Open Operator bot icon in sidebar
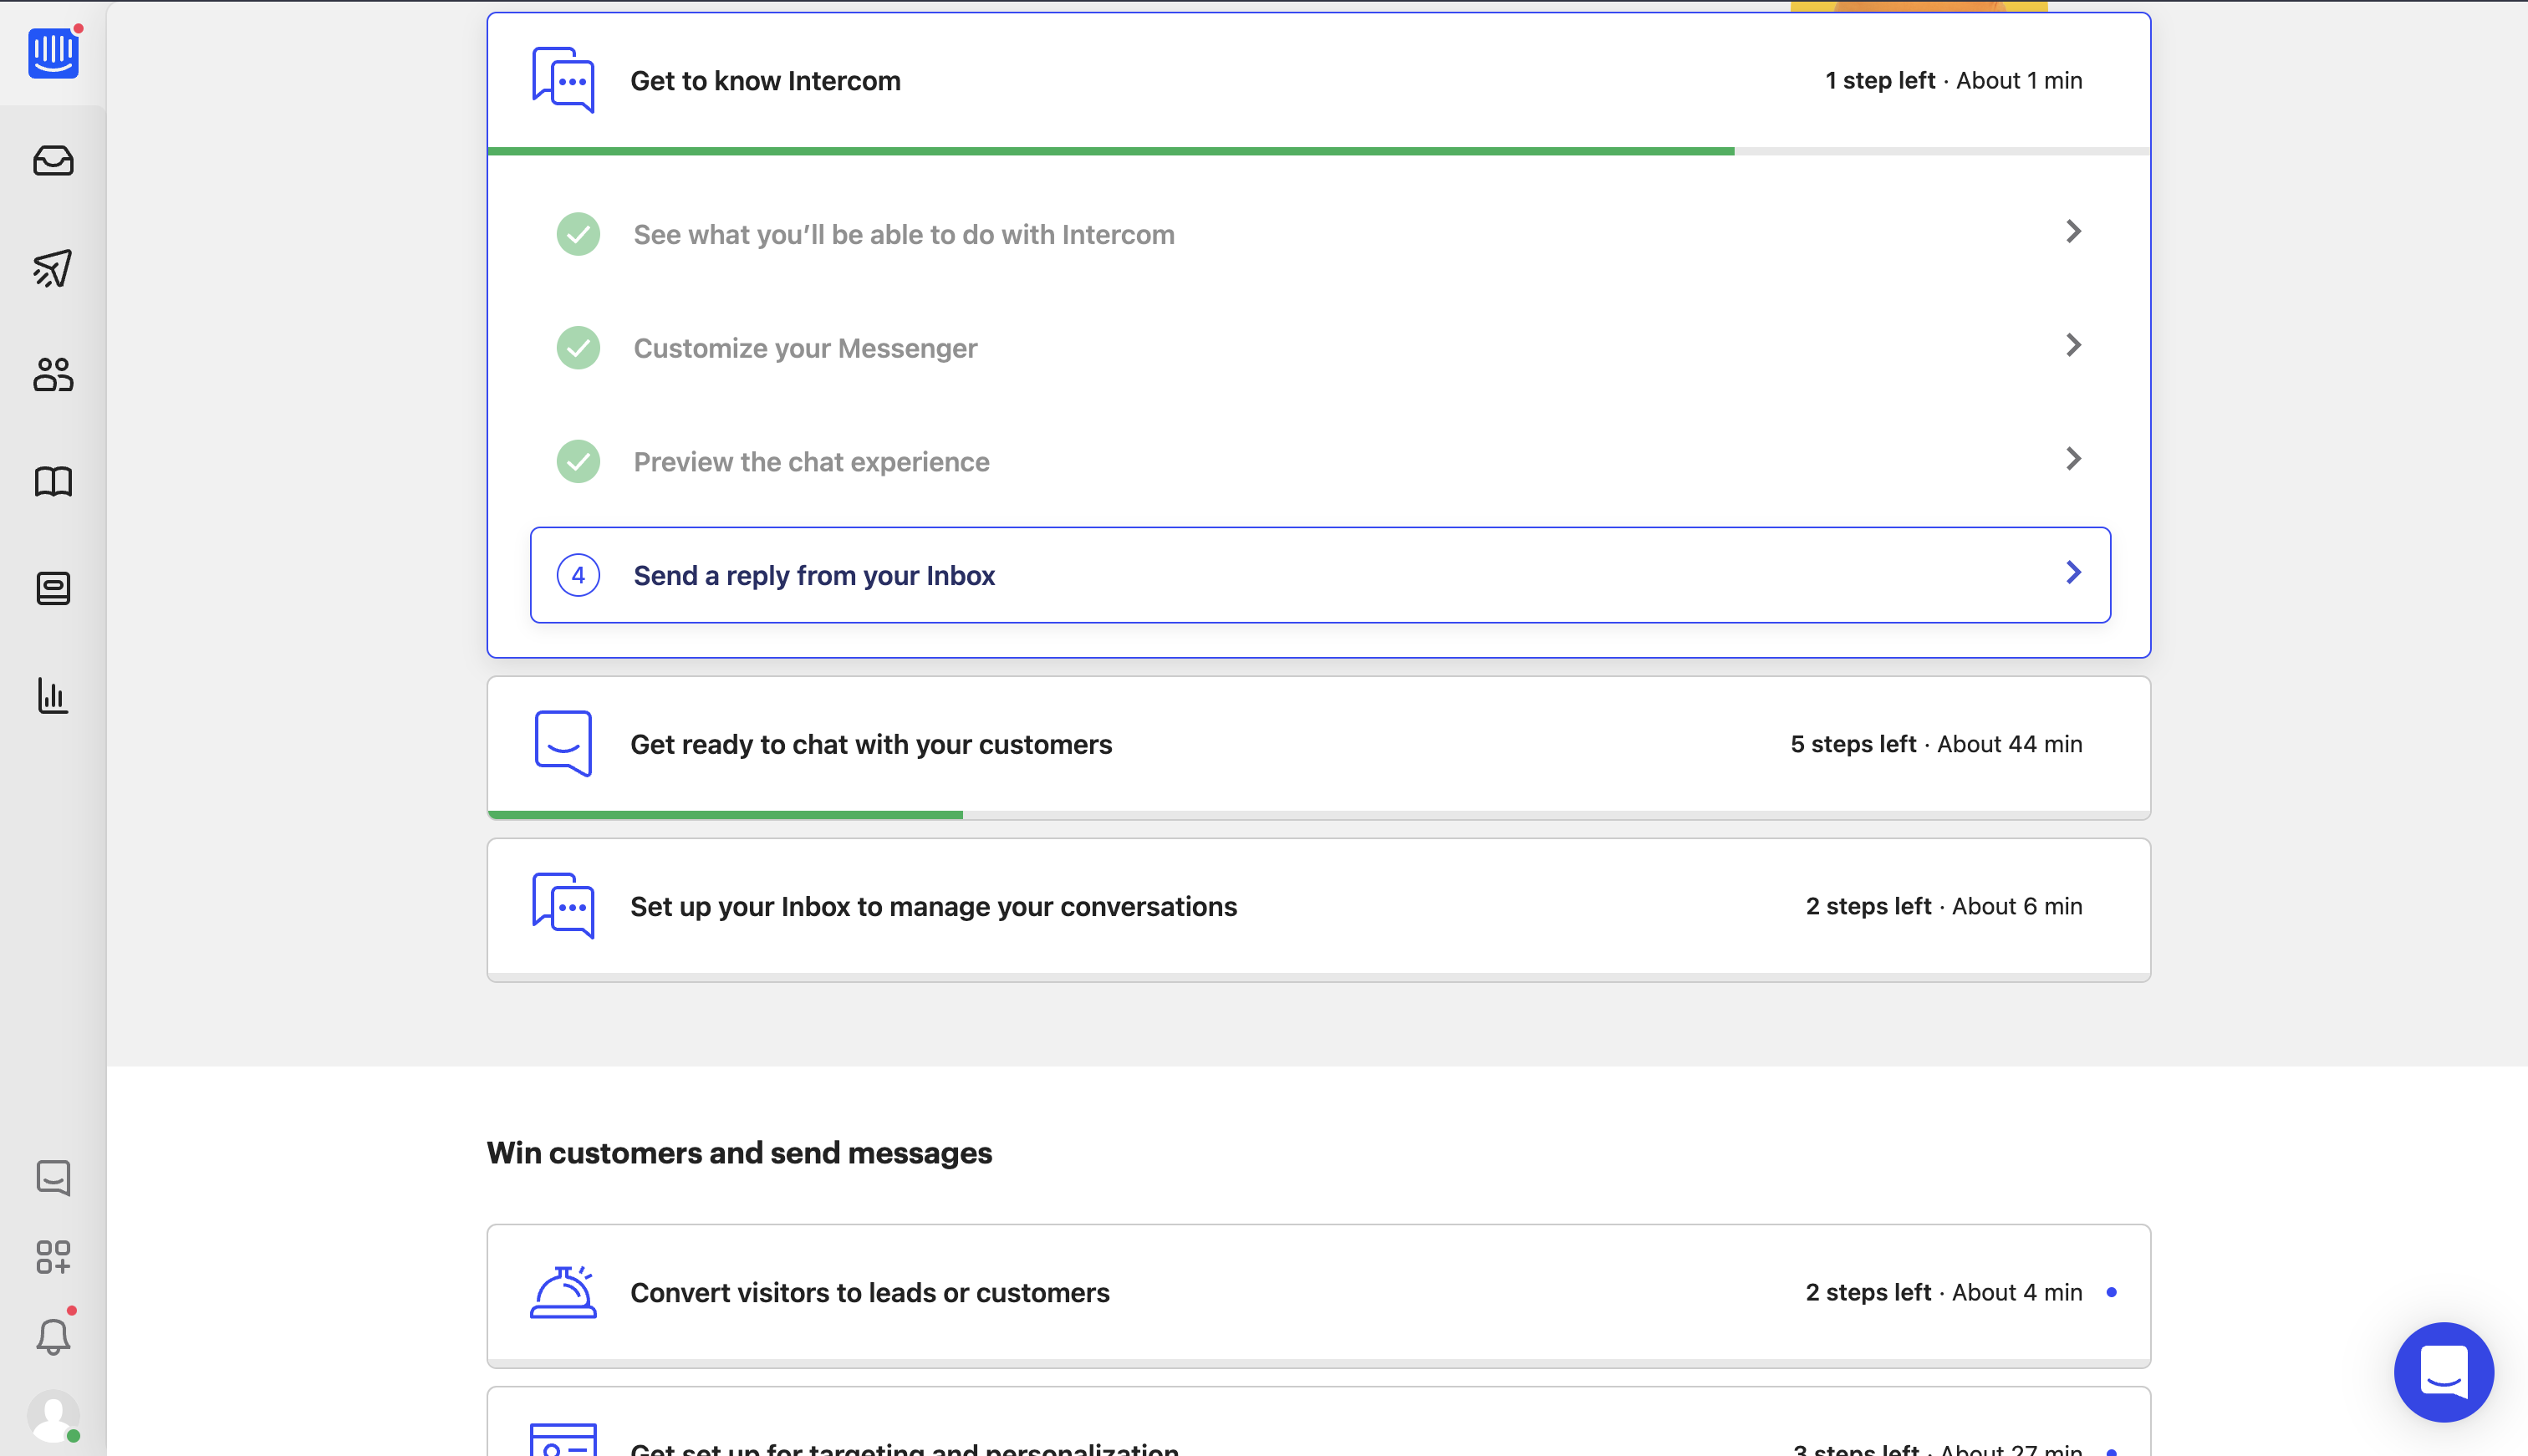Screen dimensions: 2528x1456 53,588
